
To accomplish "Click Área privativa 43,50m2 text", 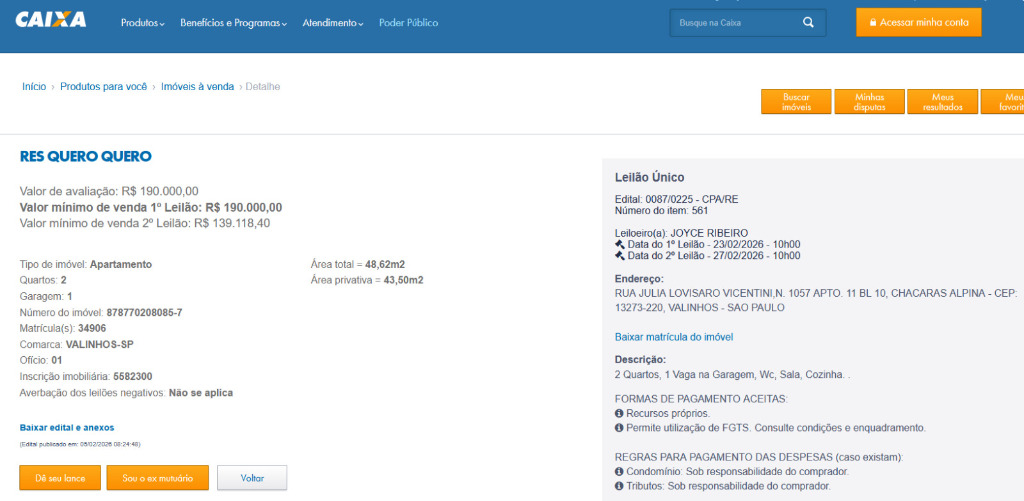I will [x=366, y=280].
